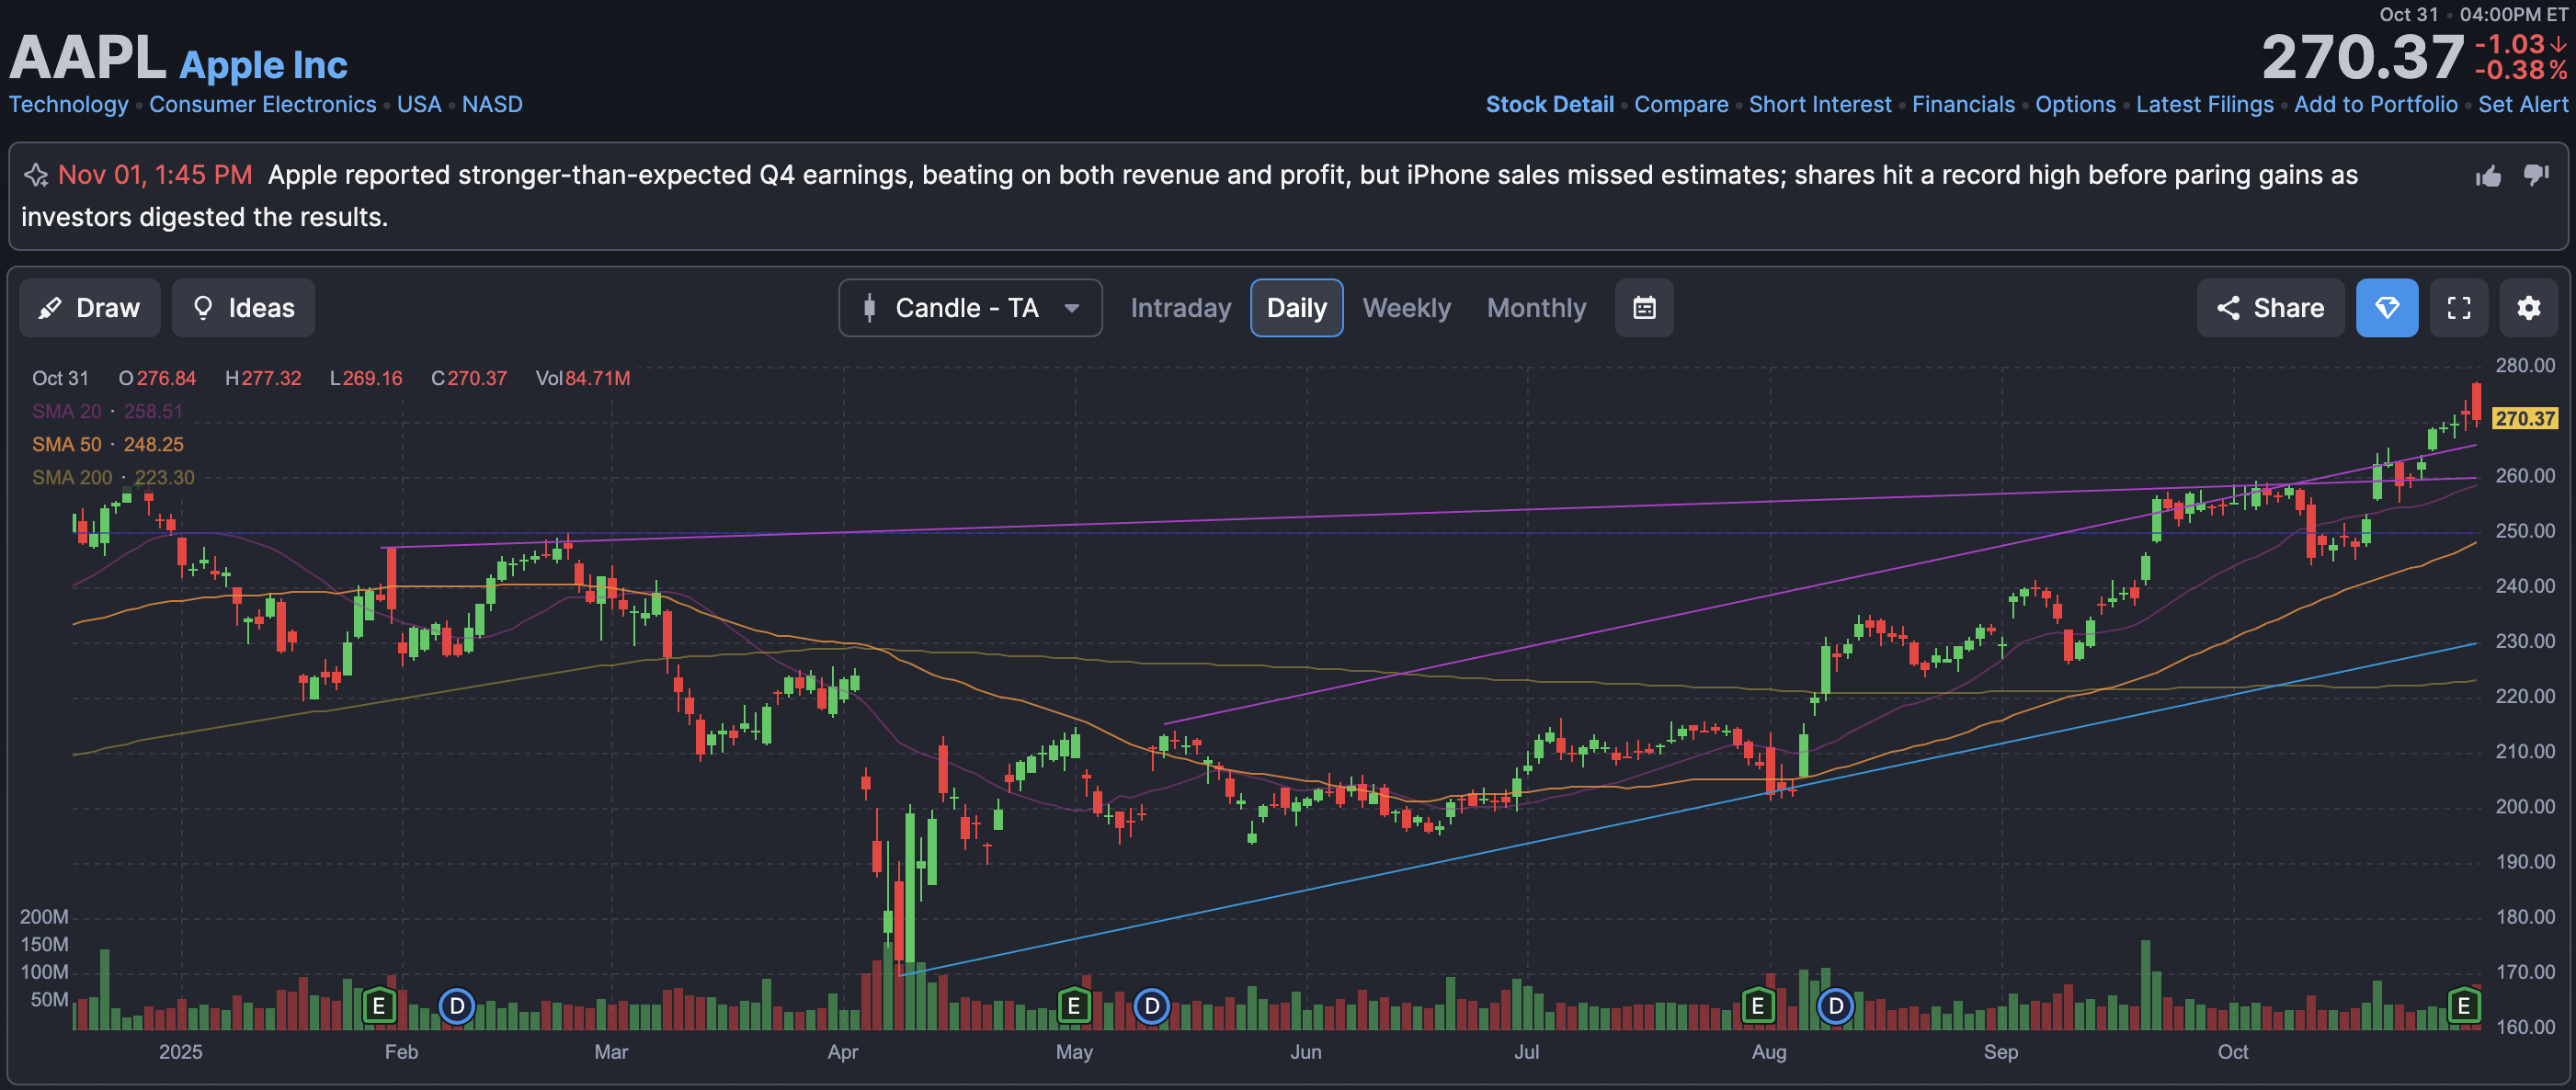
Task: Toggle the SMA 20 indicator label
Action: 66,411
